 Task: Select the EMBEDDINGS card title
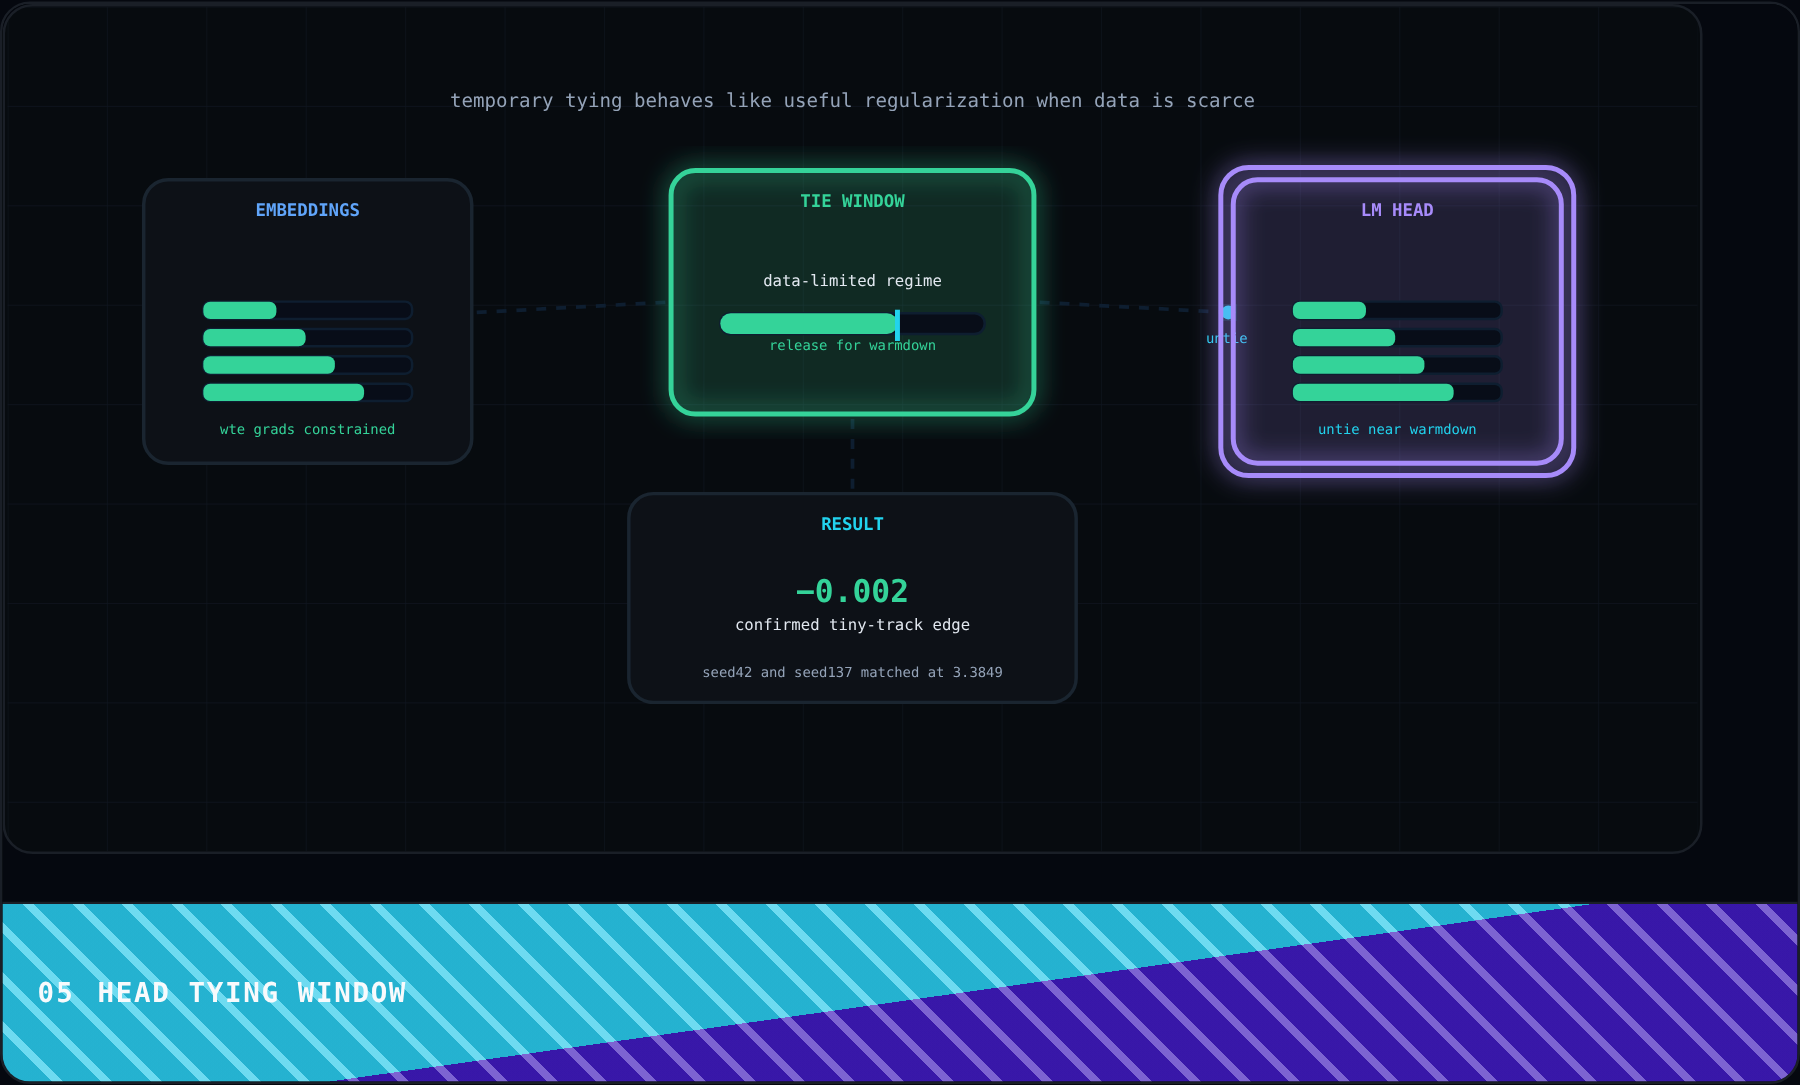point(307,210)
